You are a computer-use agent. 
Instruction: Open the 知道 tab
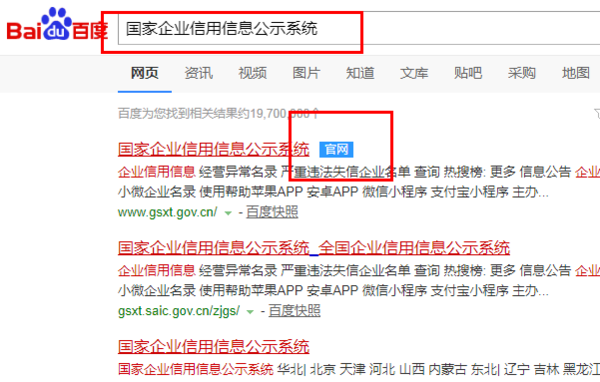point(360,73)
